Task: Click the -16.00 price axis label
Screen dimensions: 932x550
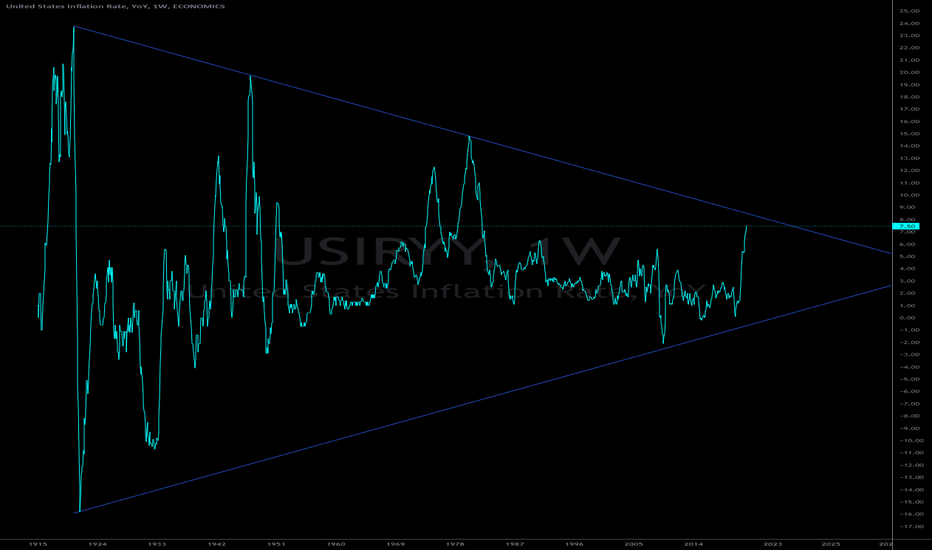Action: [x=910, y=514]
